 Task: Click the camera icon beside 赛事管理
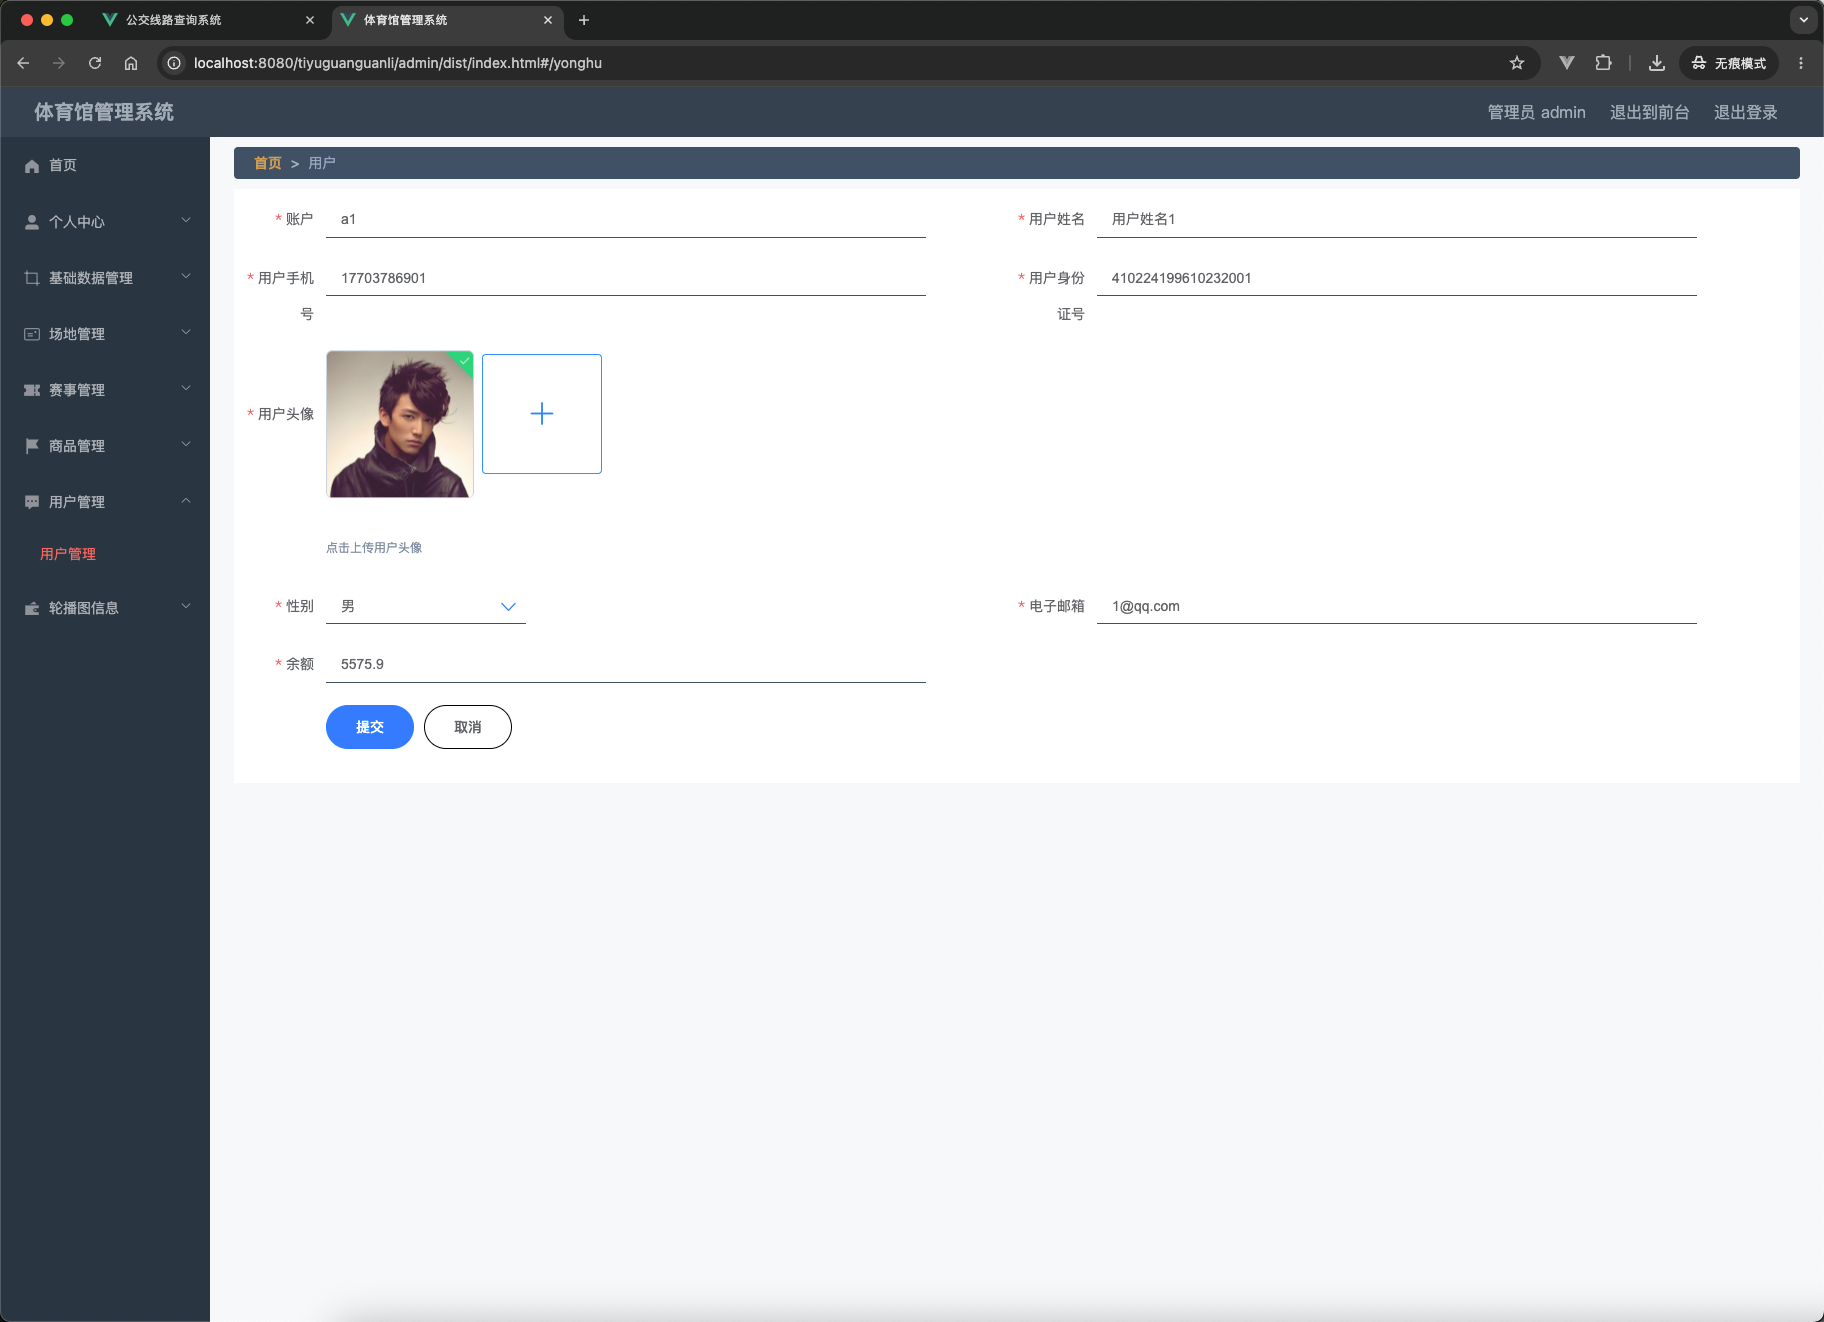[32, 390]
